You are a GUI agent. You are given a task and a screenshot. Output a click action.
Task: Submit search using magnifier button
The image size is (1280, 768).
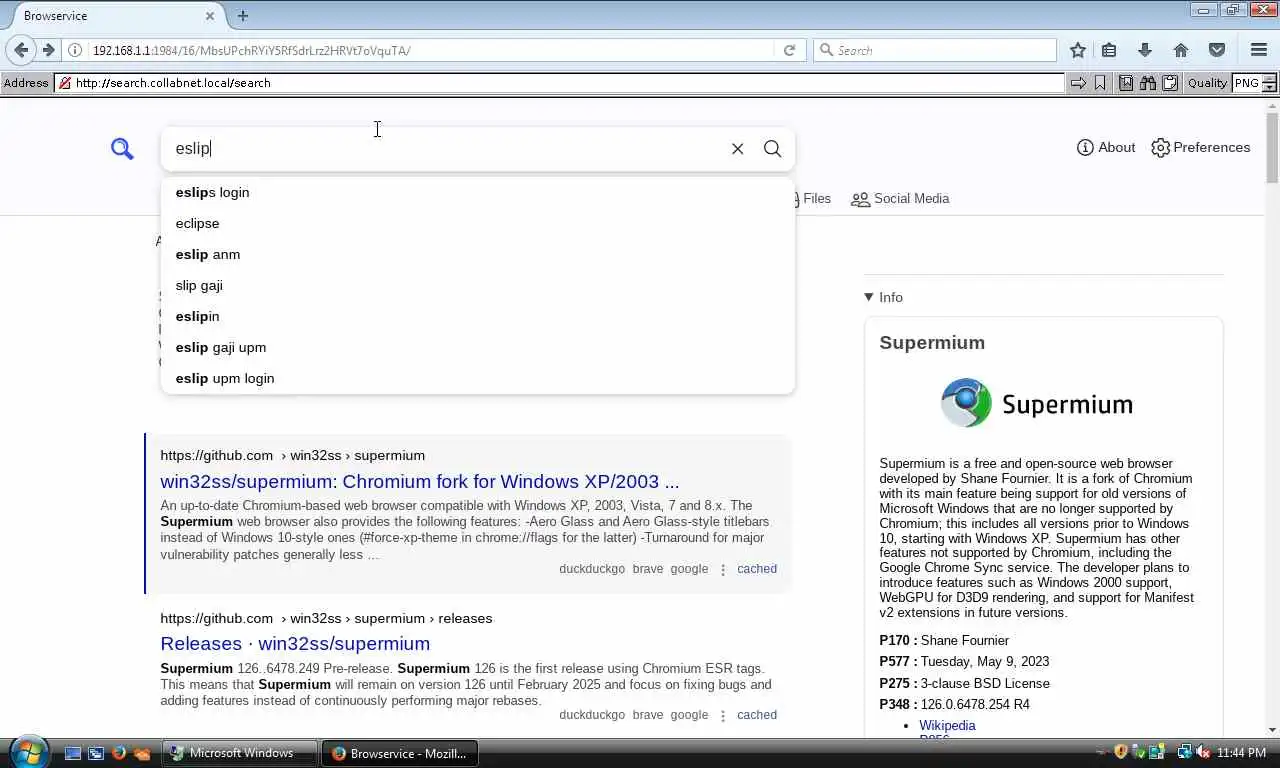(x=772, y=148)
